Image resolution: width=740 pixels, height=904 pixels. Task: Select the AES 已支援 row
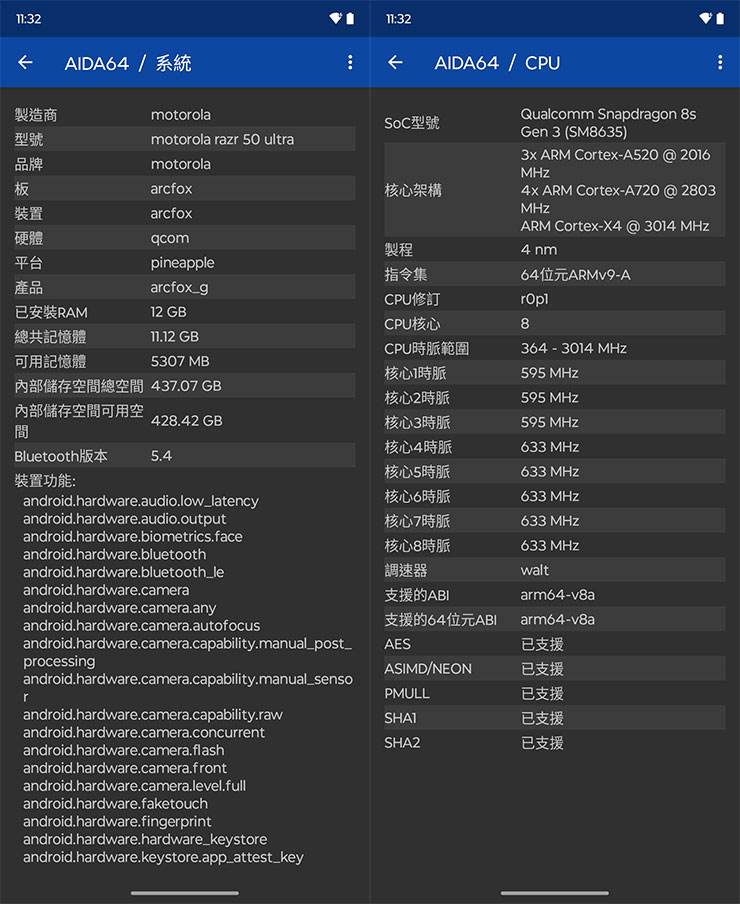click(554, 644)
